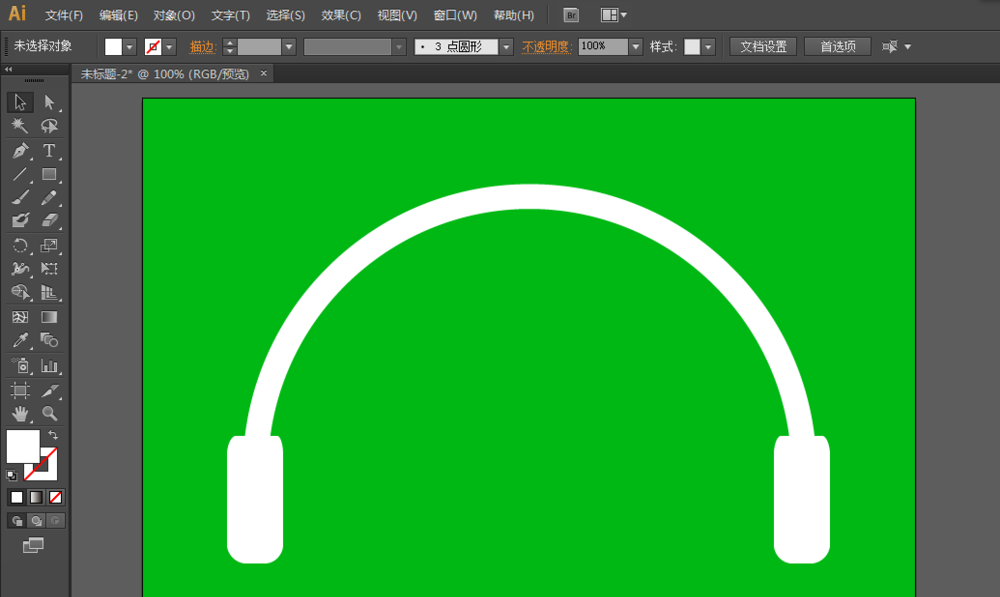Viewport: 1000px width, 597px height.
Task: Select the Magic Wand tool
Action: tap(20, 126)
